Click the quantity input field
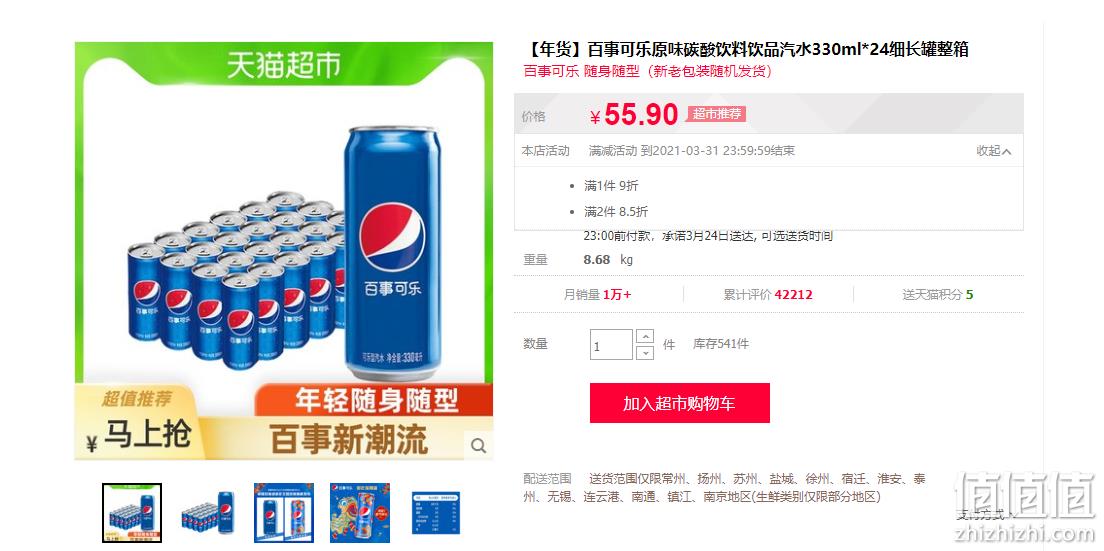Screen dimensions: 1104x551 [x=611, y=345]
